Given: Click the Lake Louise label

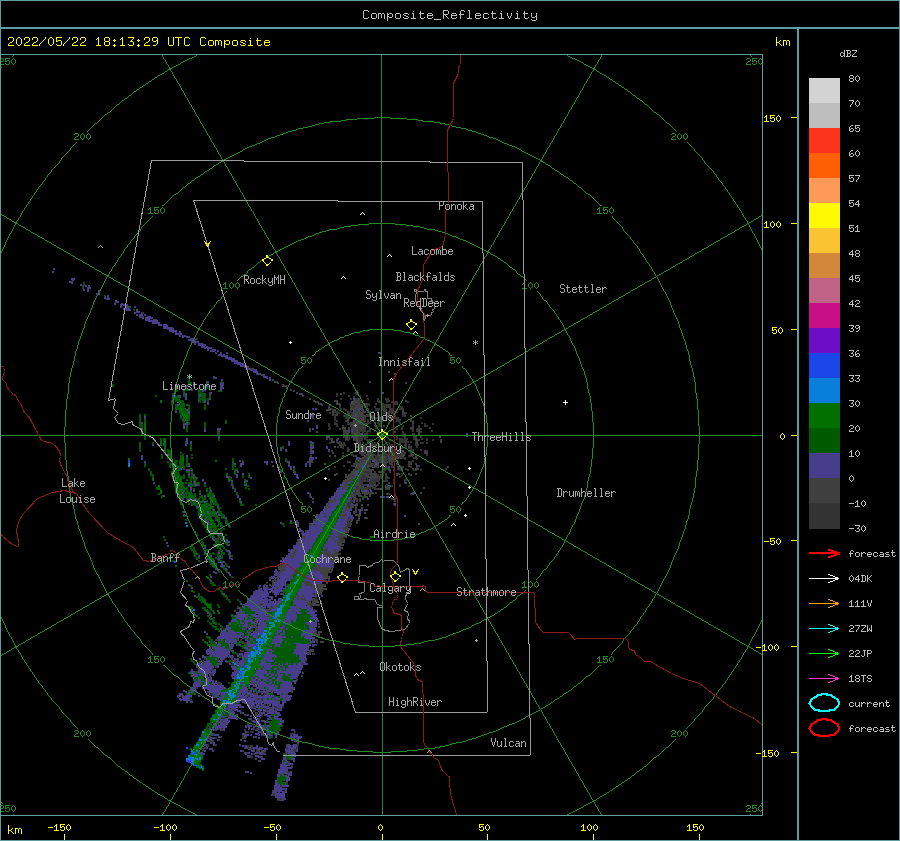Looking at the screenshot, I should tap(77, 491).
